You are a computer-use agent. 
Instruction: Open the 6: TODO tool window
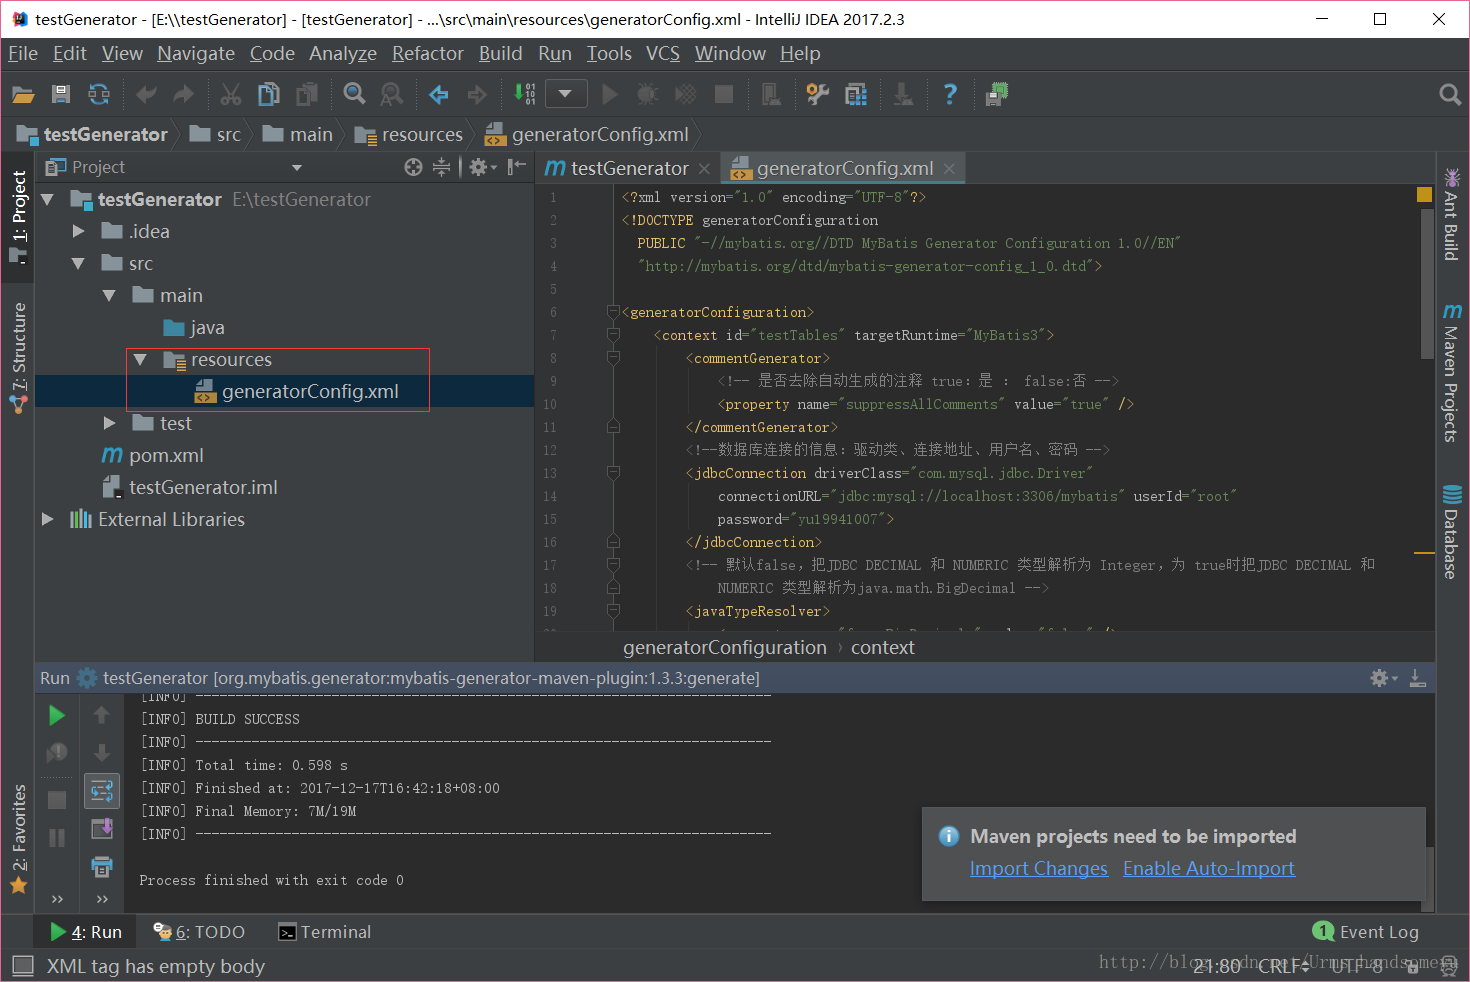click(x=199, y=932)
